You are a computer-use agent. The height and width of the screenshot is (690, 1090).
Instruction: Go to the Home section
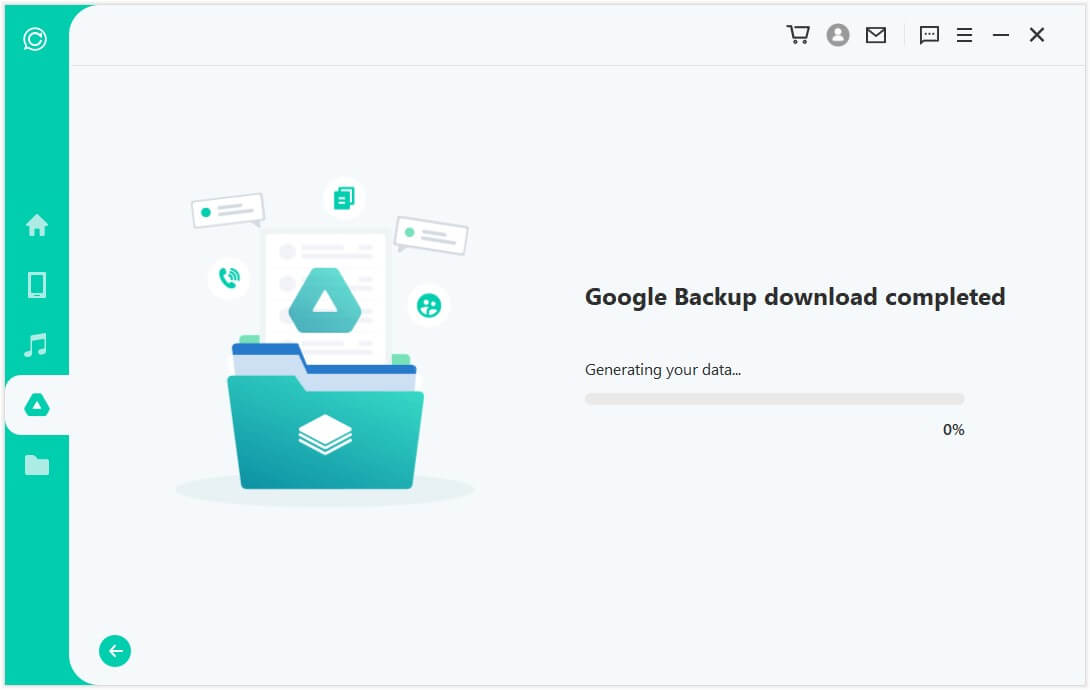pyautogui.click(x=37, y=225)
